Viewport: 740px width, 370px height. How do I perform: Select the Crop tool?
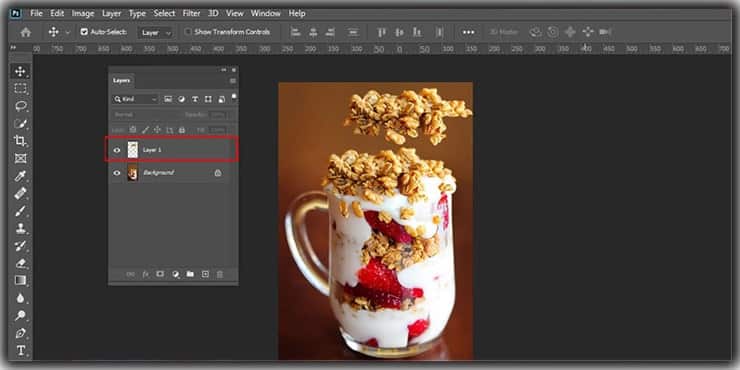[20, 141]
